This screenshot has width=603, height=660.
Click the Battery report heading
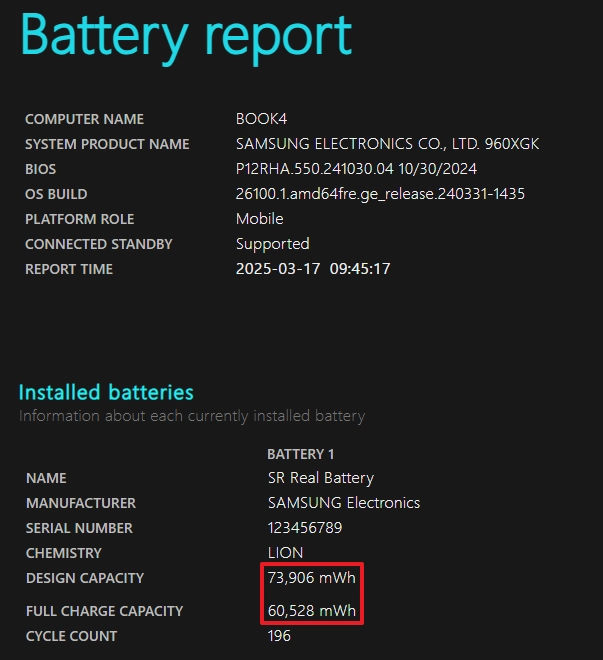pos(186,37)
